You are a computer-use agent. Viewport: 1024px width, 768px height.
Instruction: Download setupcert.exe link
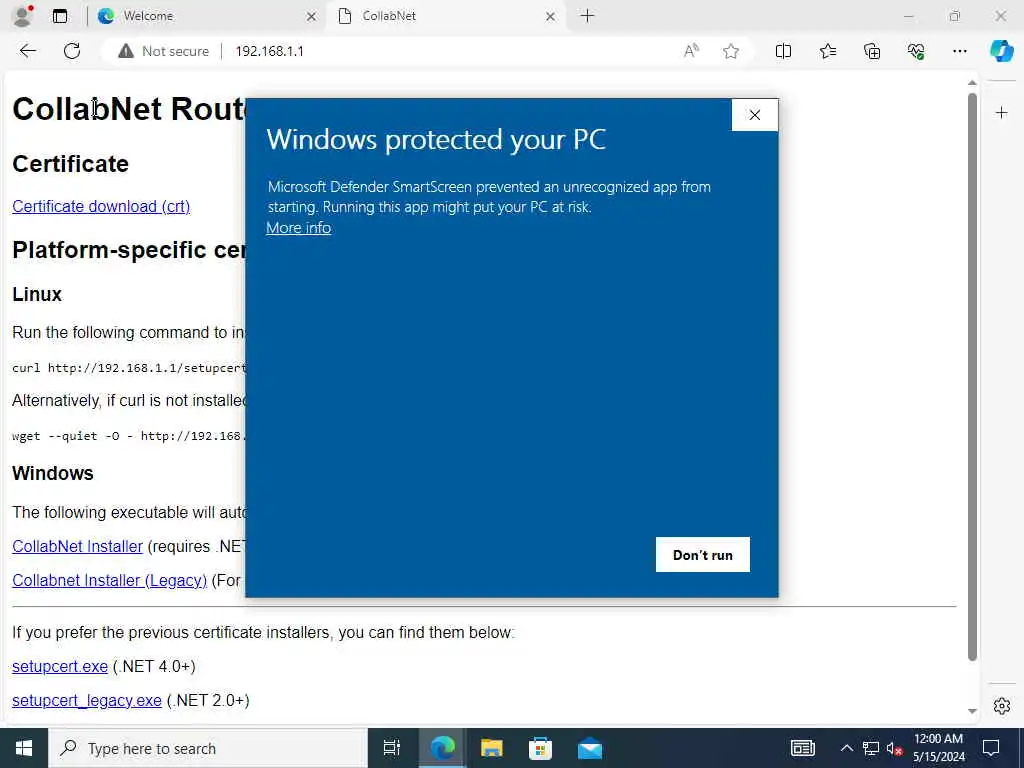(60, 667)
